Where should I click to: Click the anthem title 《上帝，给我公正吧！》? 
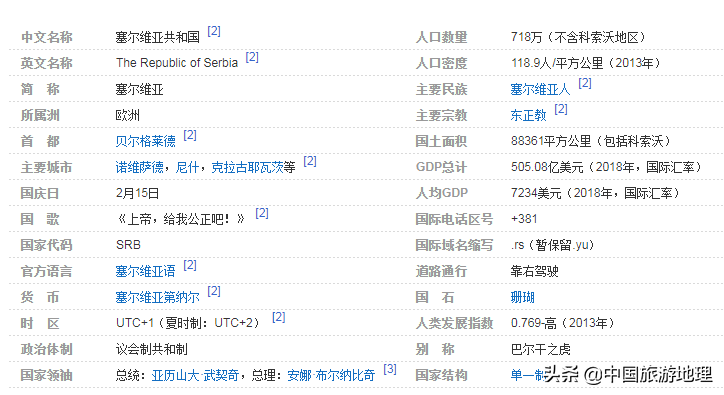[x=181, y=219]
